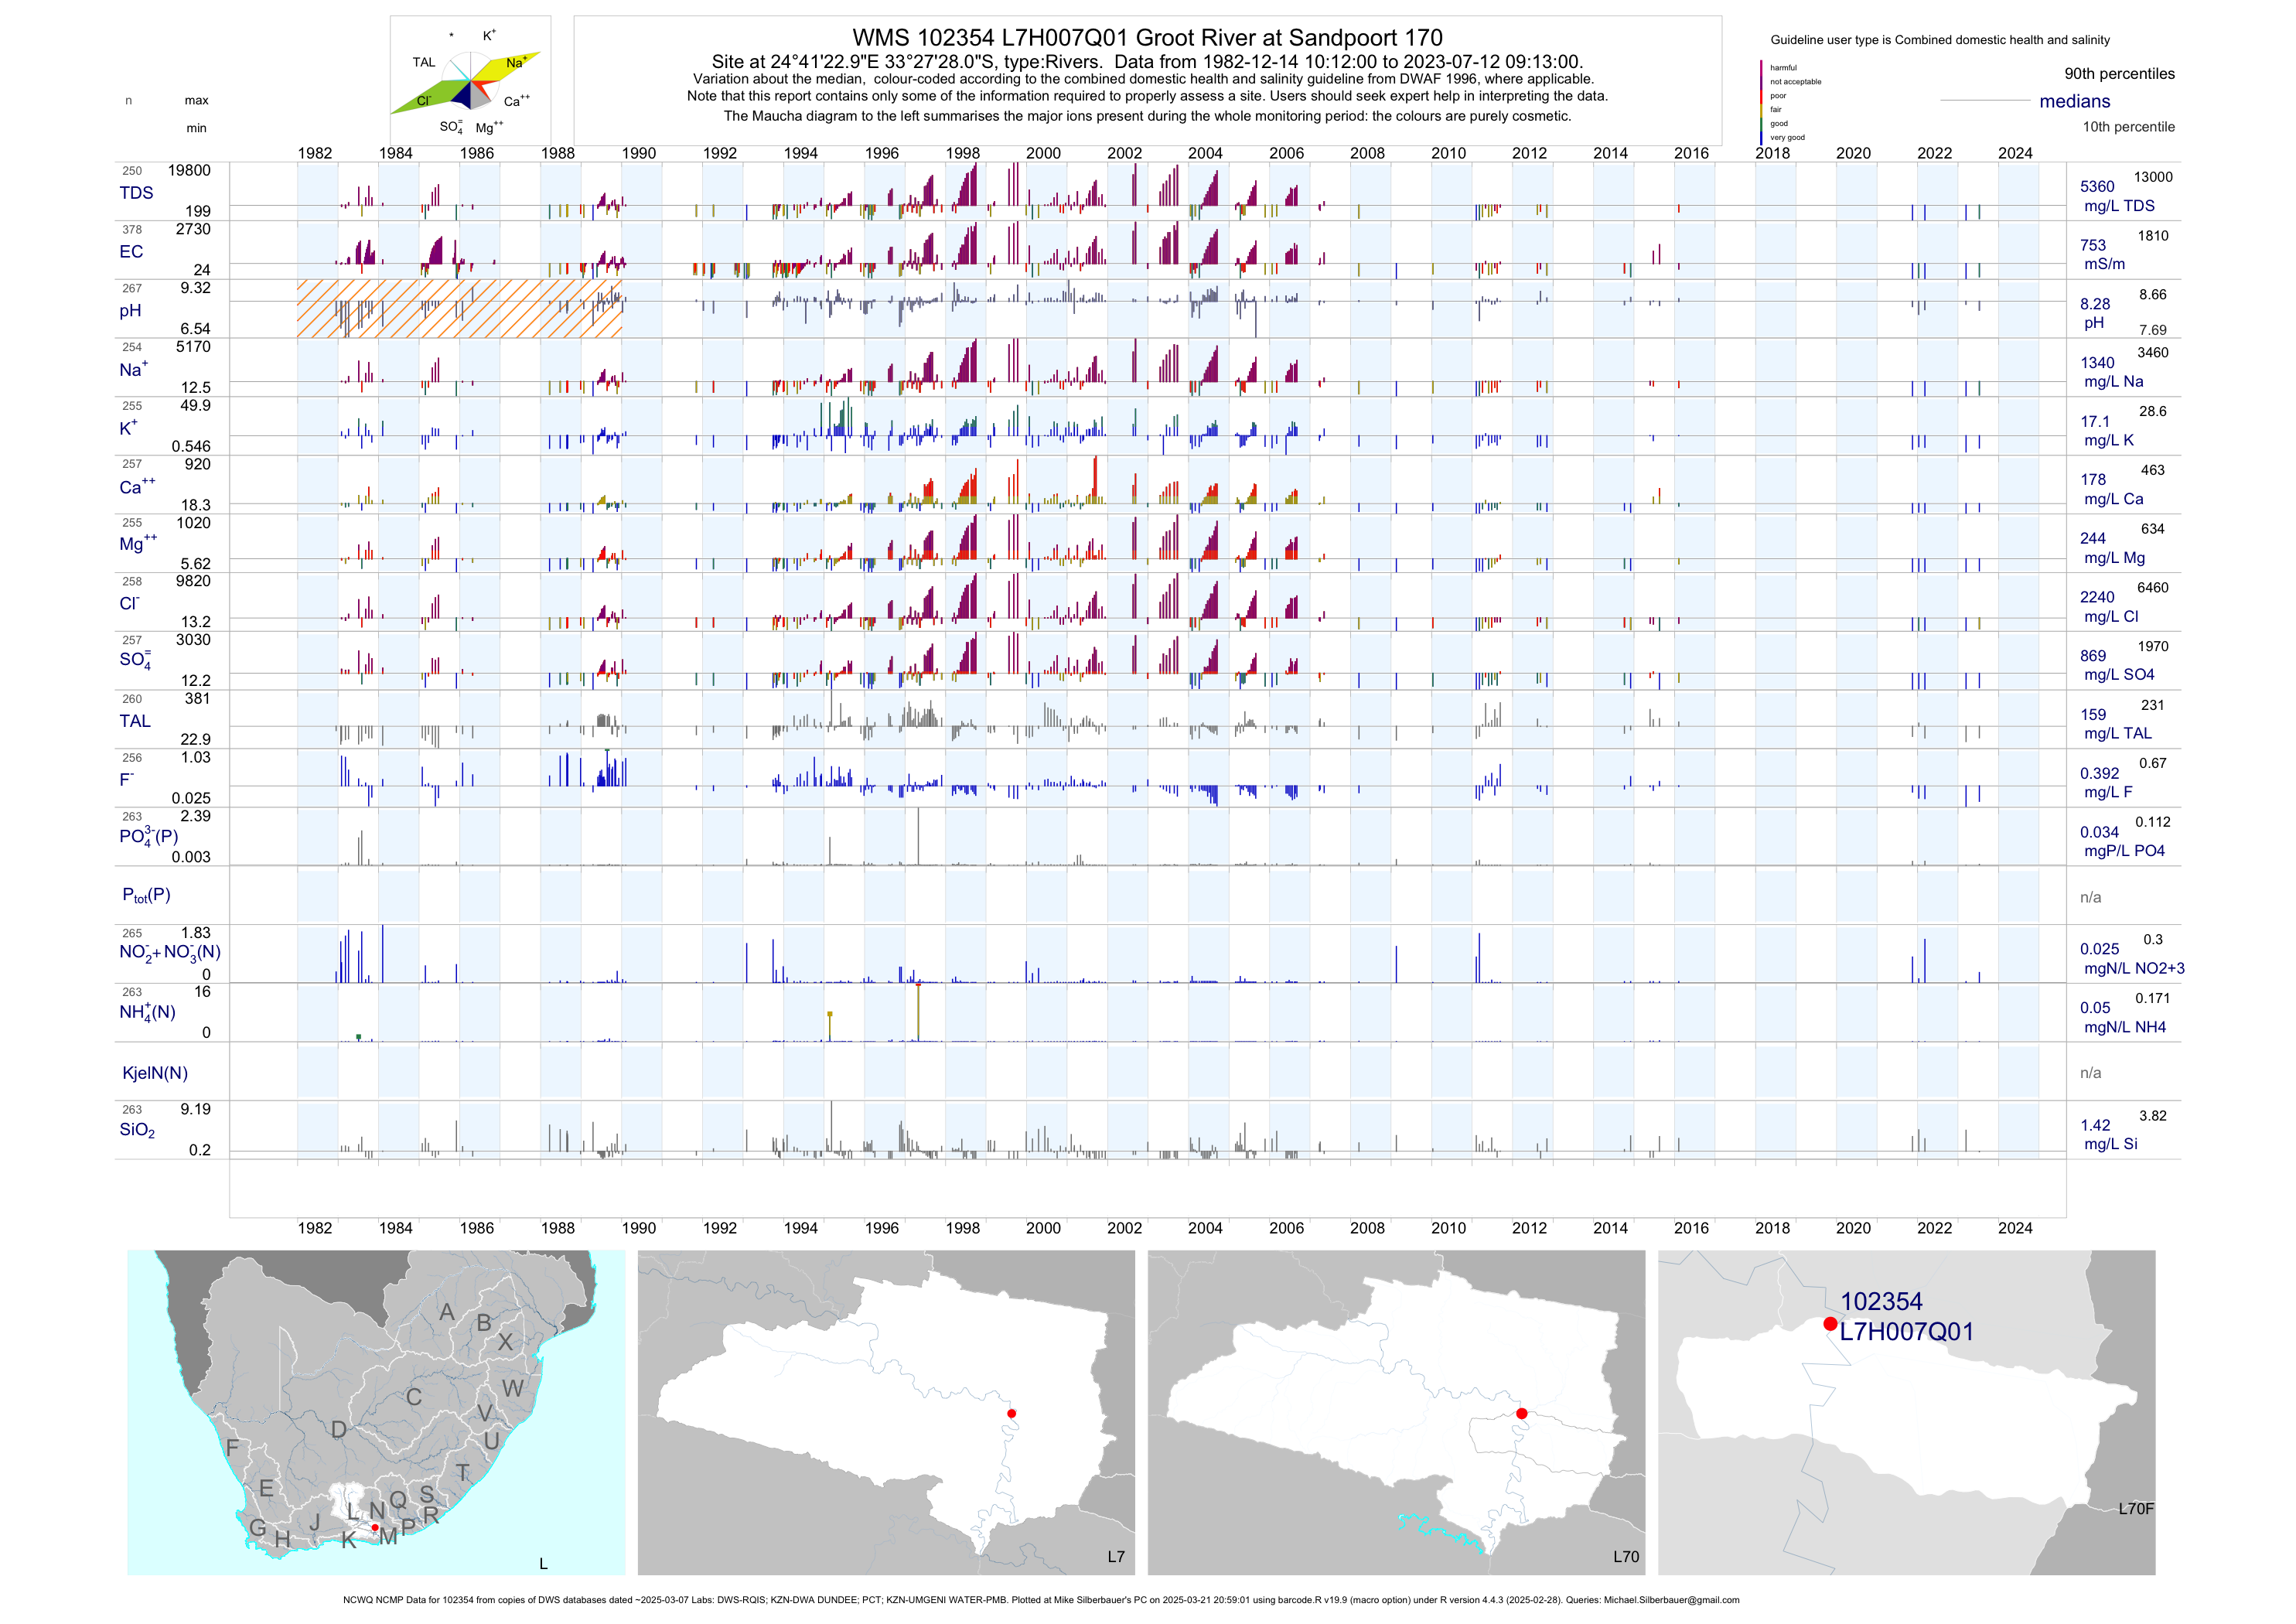The image size is (2296, 1624).
Task: Click the KjelN(N) row label
Action: 155,1073
